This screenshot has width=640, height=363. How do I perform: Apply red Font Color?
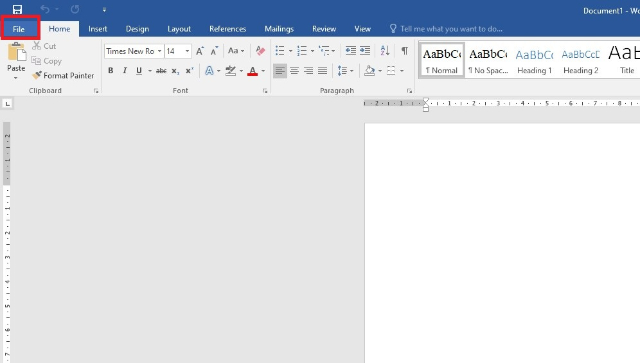coord(253,71)
